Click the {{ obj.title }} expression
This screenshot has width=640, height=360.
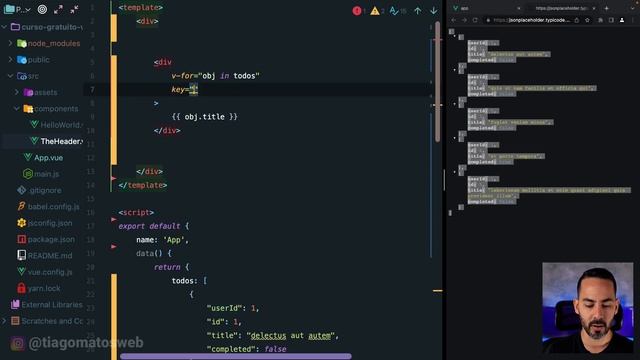click(x=204, y=117)
